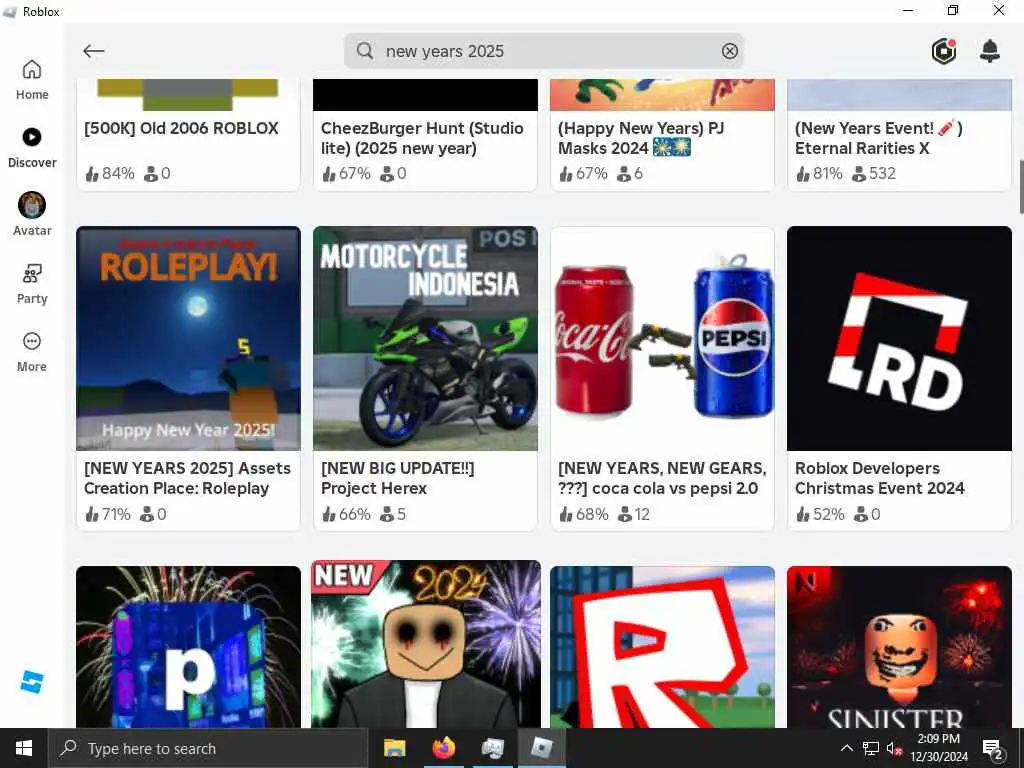Open Roblox Developers RD logo thumbnail
Screen dimensions: 1024x768
tap(899, 338)
